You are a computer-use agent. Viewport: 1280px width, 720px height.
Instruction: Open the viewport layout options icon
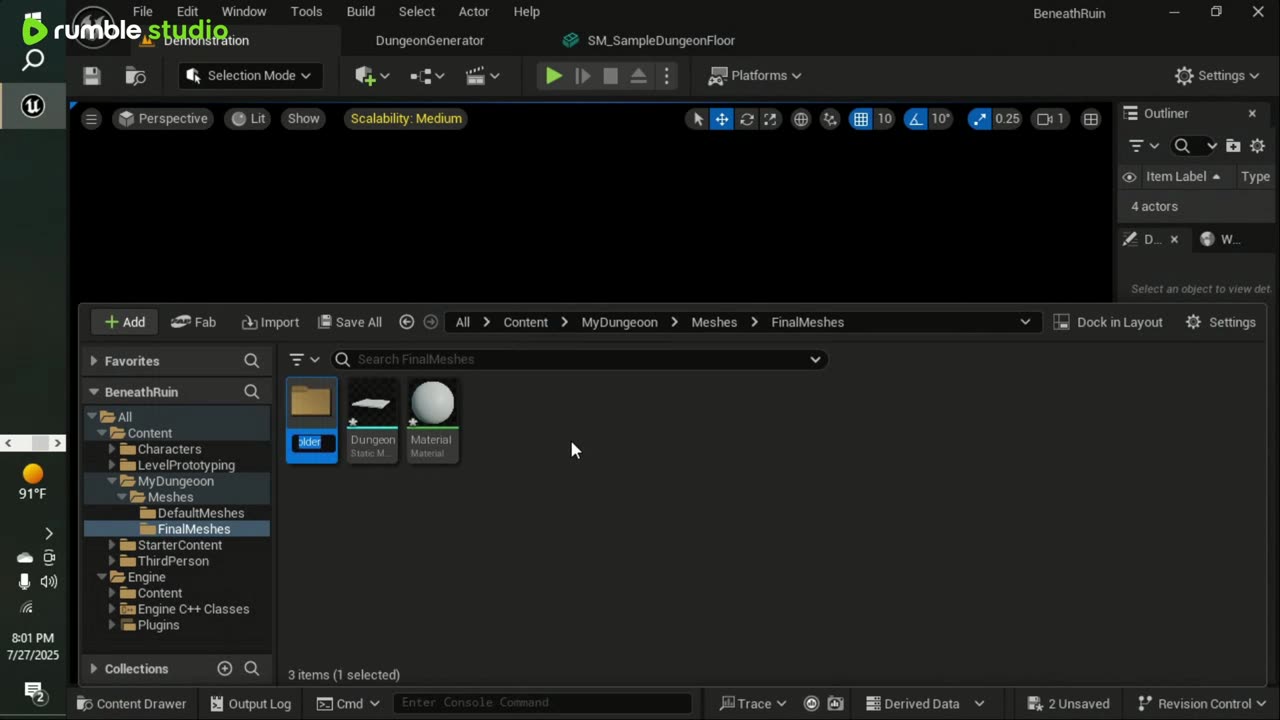1091,119
